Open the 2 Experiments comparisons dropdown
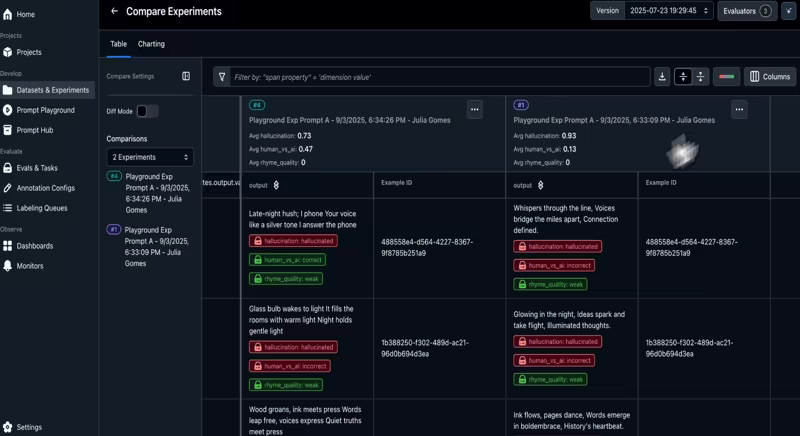This screenshot has height=436, width=800. click(x=150, y=157)
